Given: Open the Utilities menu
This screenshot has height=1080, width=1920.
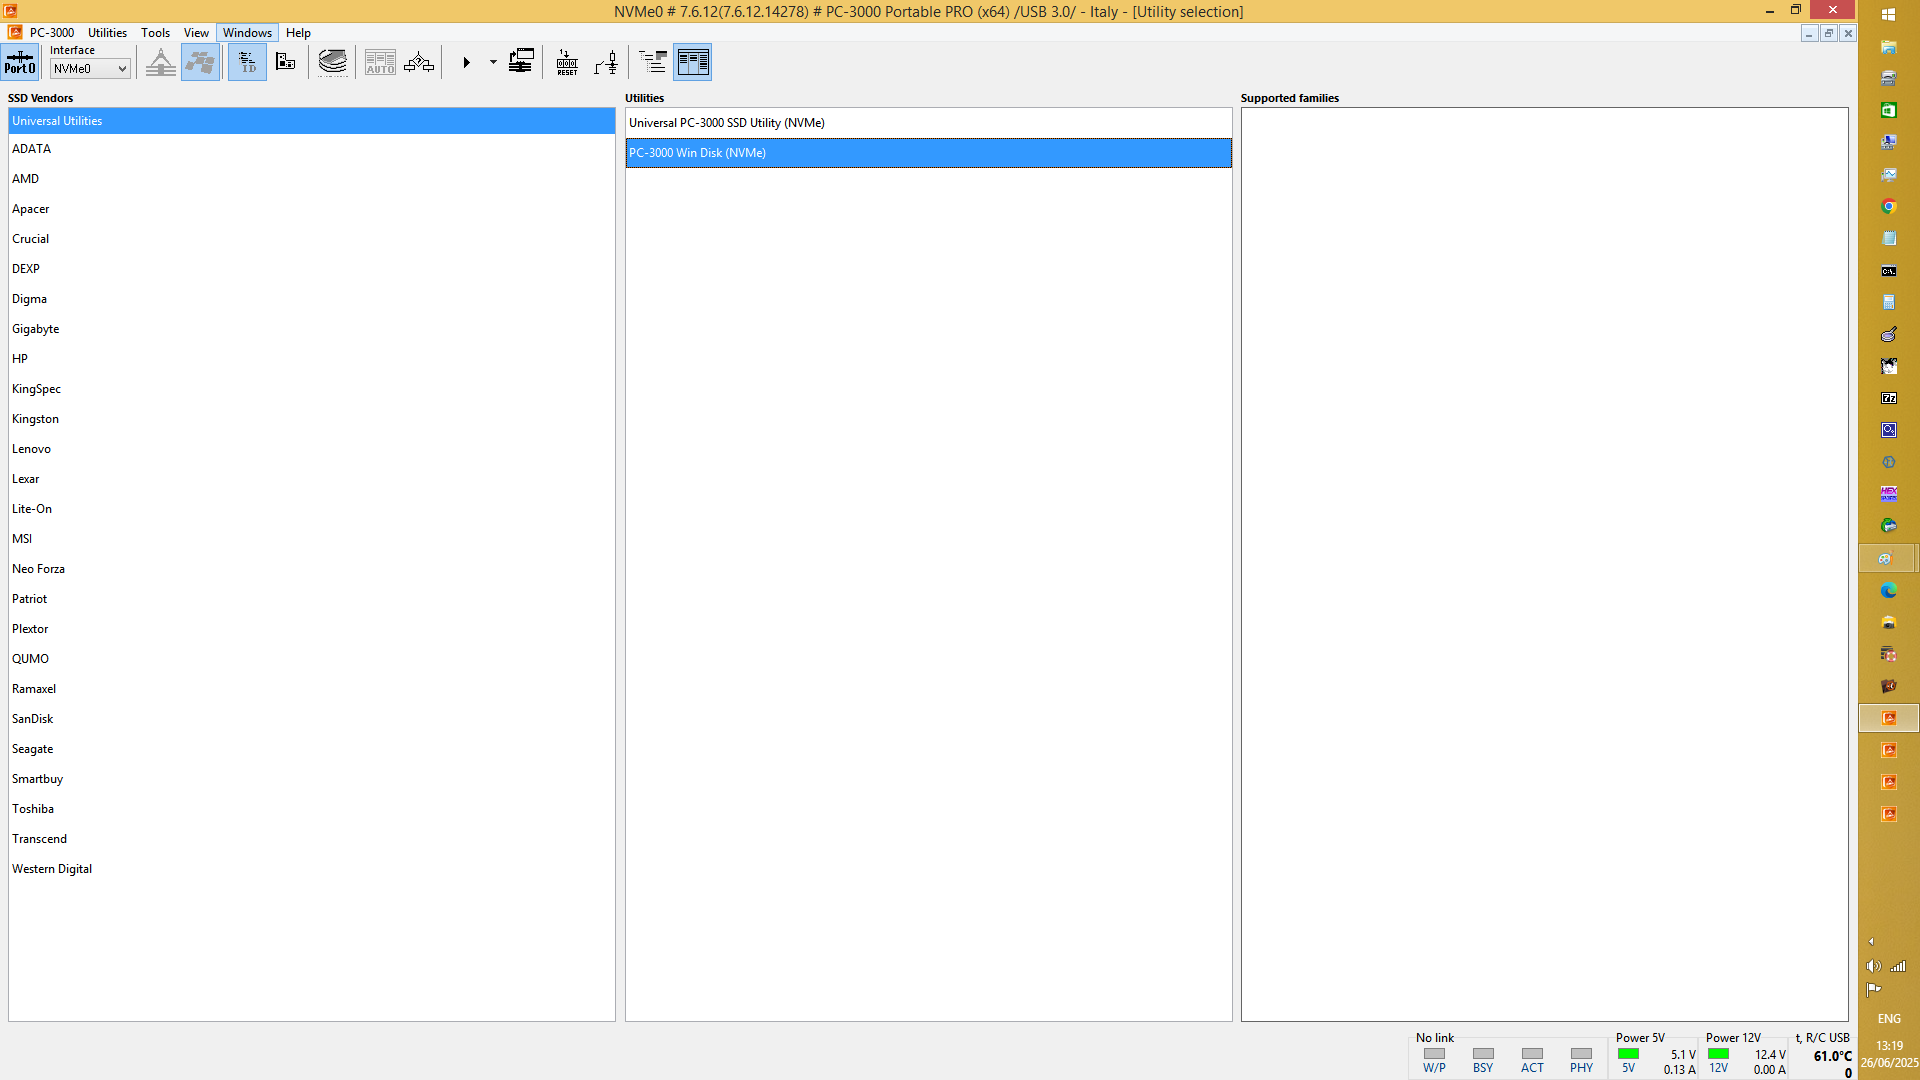Looking at the screenshot, I should coord(107,33).
